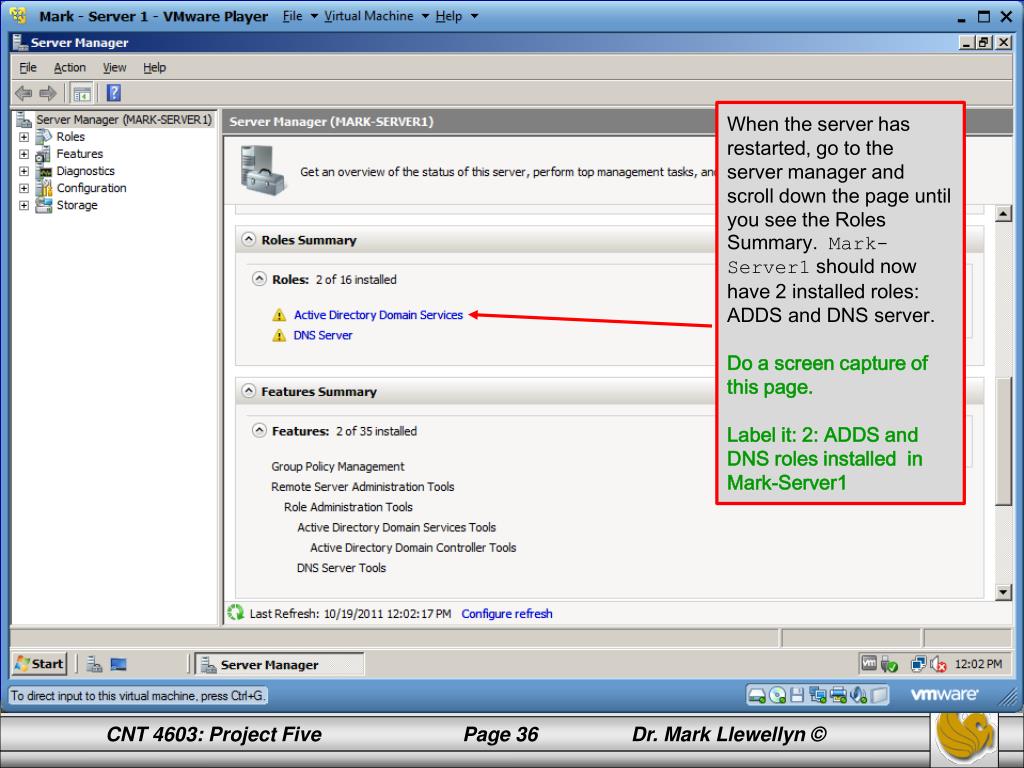This screenshot has height=768, width=1024.
Task: Open Server Manager File menu
Action: [x=28, y=67]
